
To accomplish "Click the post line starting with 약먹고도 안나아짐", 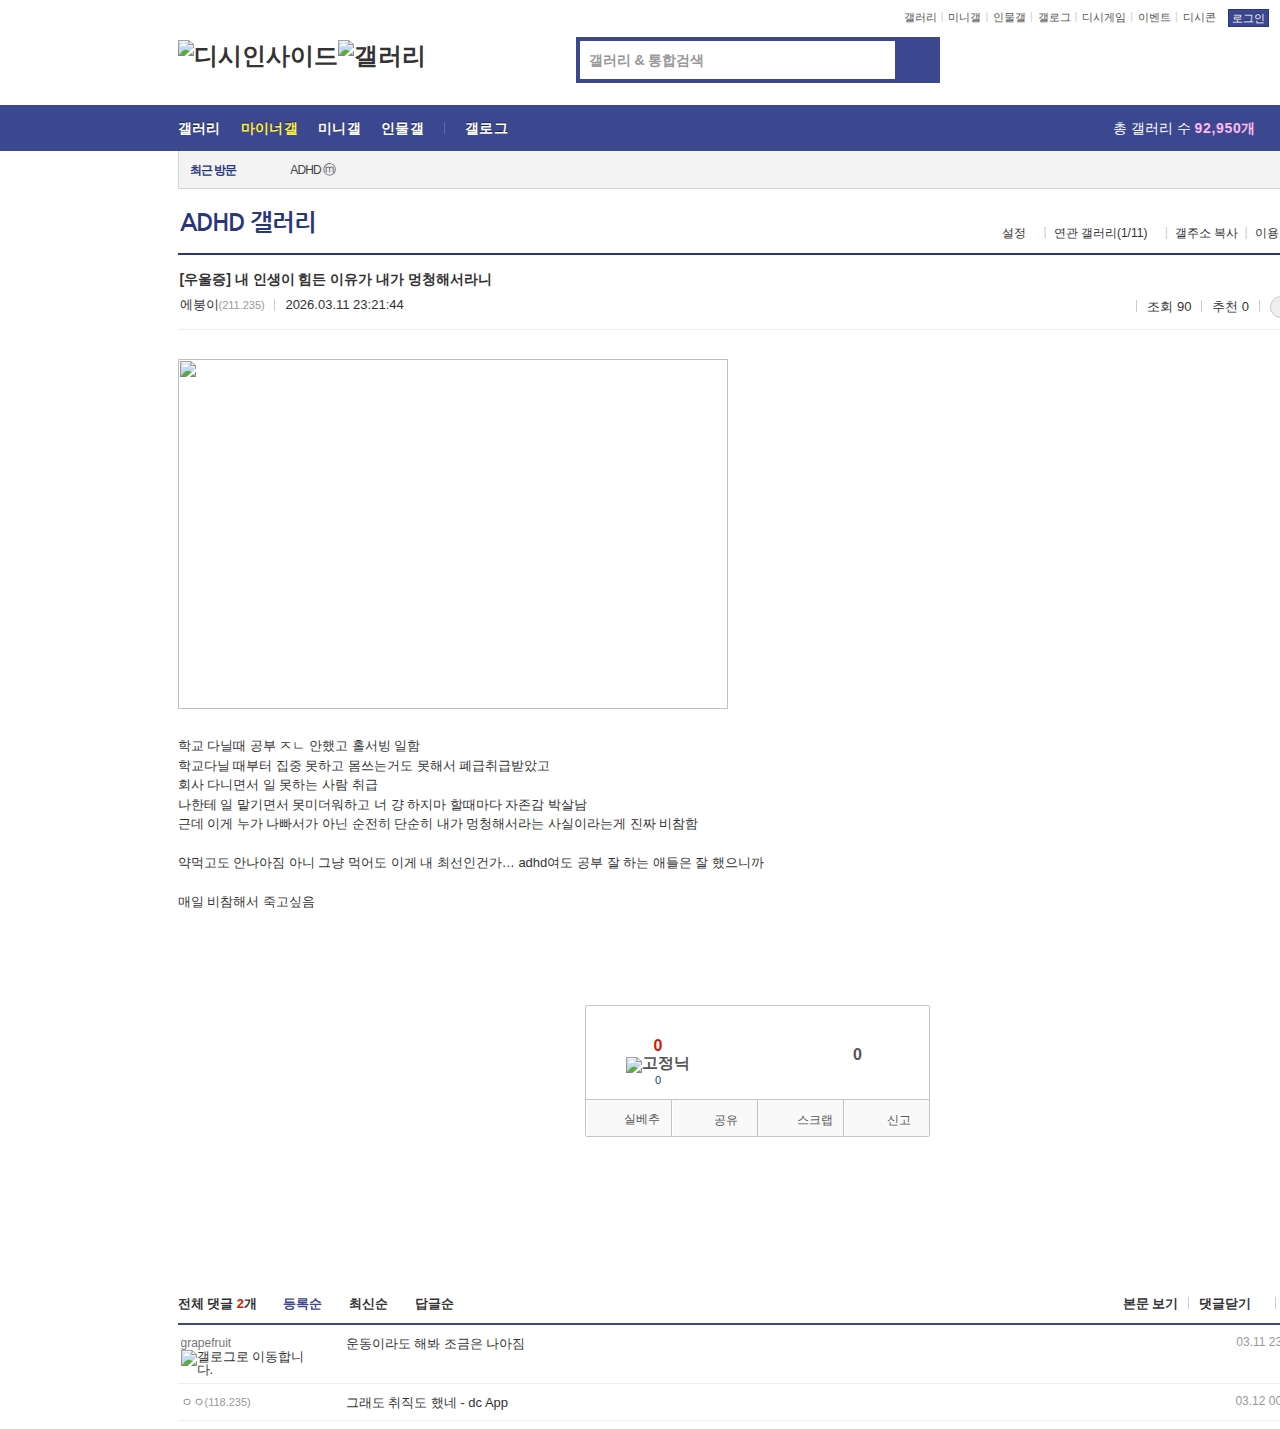I will (x=471, y=863).
